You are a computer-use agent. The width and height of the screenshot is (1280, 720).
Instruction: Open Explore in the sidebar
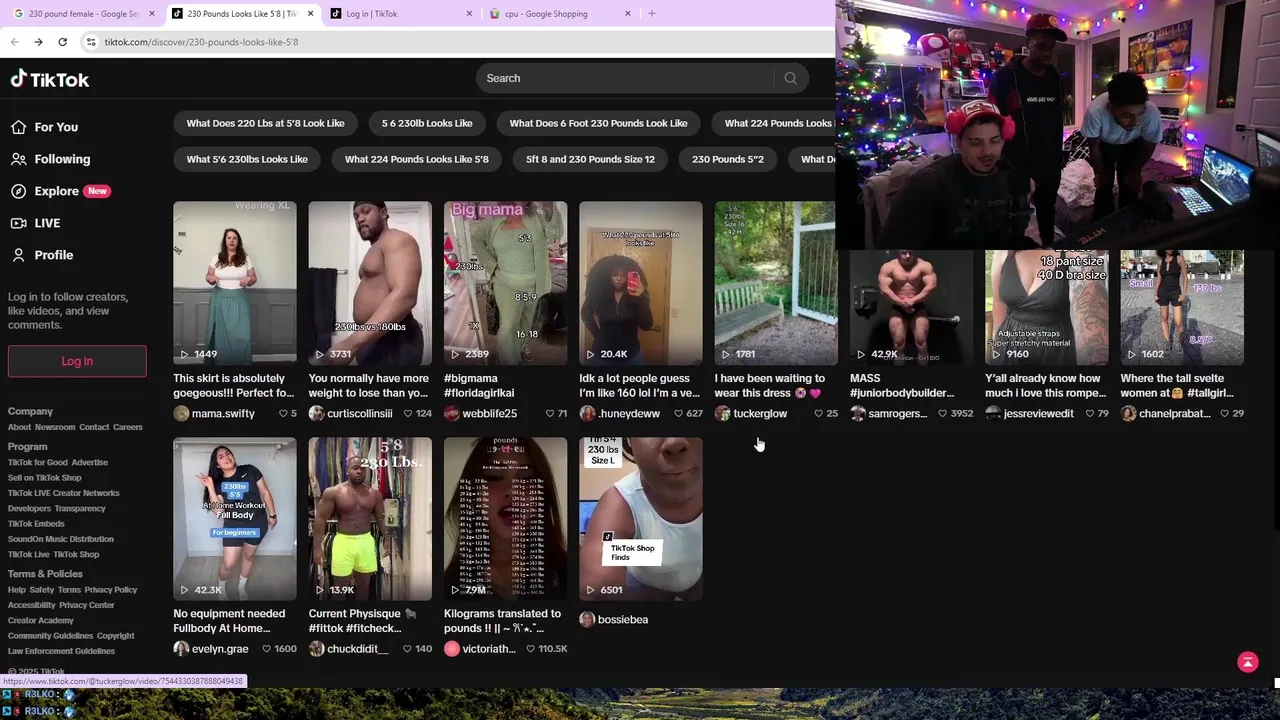tap(60, 191)
